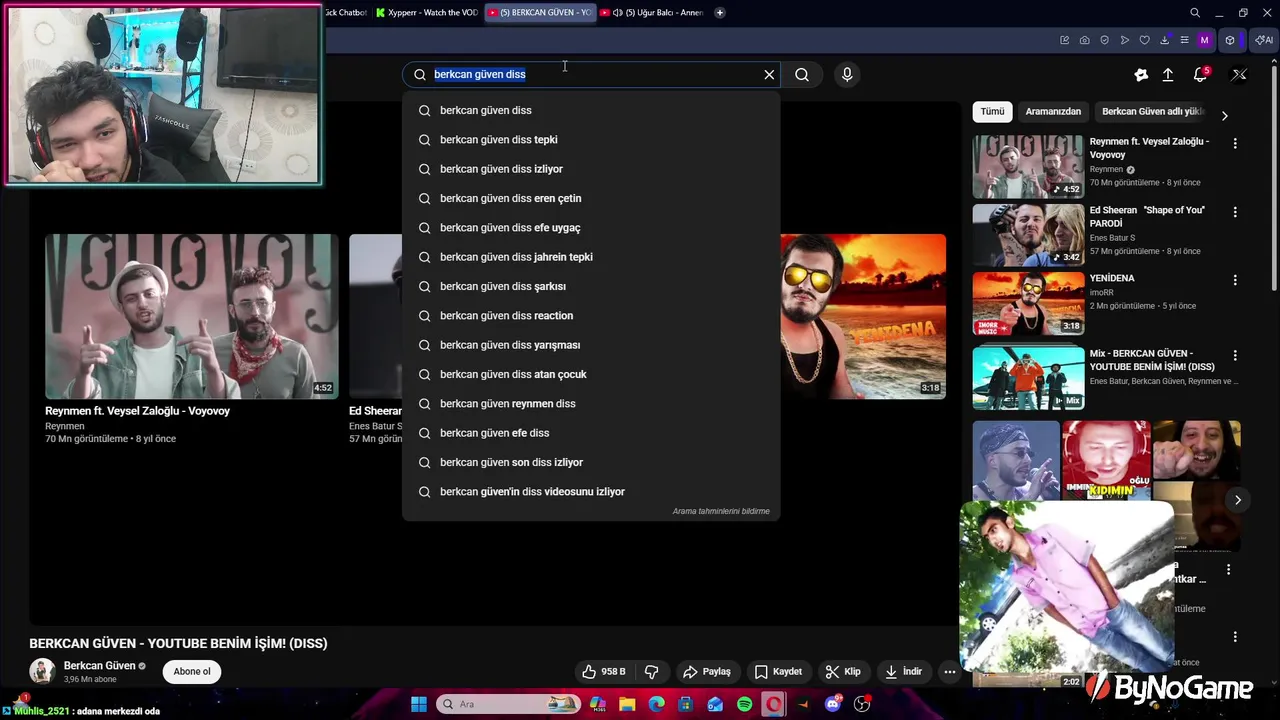The height and width of the screenshot is (720, 1280).
Task: Pick suggestion 'berkcan güven diss reaction'
Action: [x=591, y=315]
